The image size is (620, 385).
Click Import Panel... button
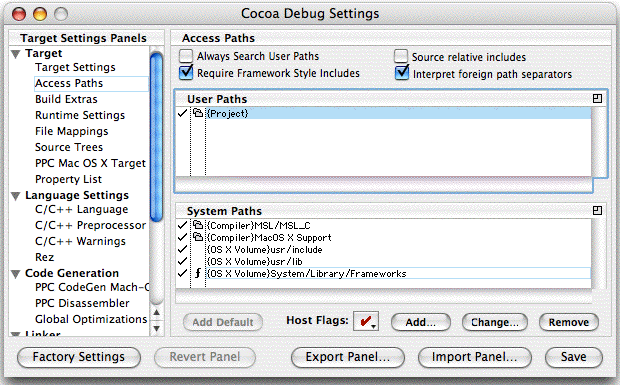click(x=474, y=357)
